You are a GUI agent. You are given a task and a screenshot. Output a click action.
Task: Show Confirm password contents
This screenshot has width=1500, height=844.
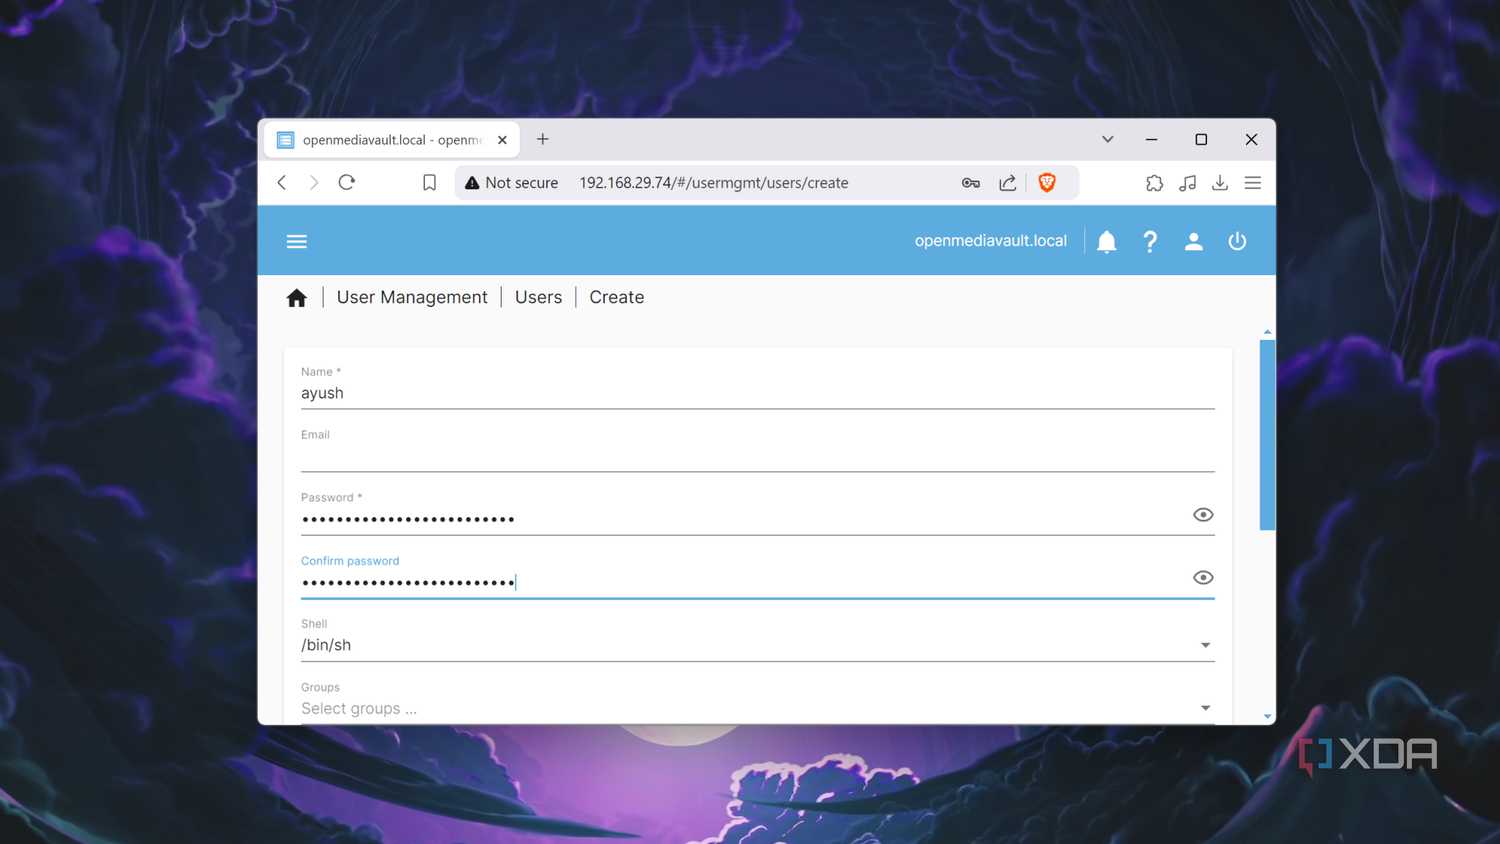tap(1203, 577)
